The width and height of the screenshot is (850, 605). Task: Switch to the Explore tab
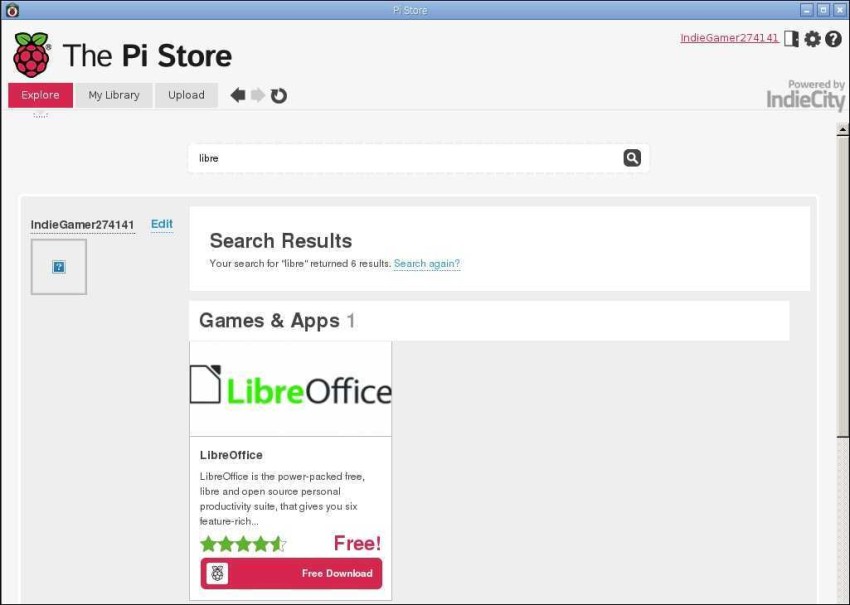coord(40,95)
